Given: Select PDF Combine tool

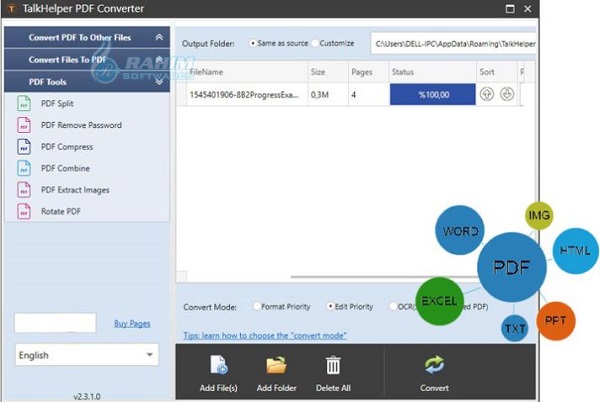Looking at the screenshot, I should click(65, 168).
